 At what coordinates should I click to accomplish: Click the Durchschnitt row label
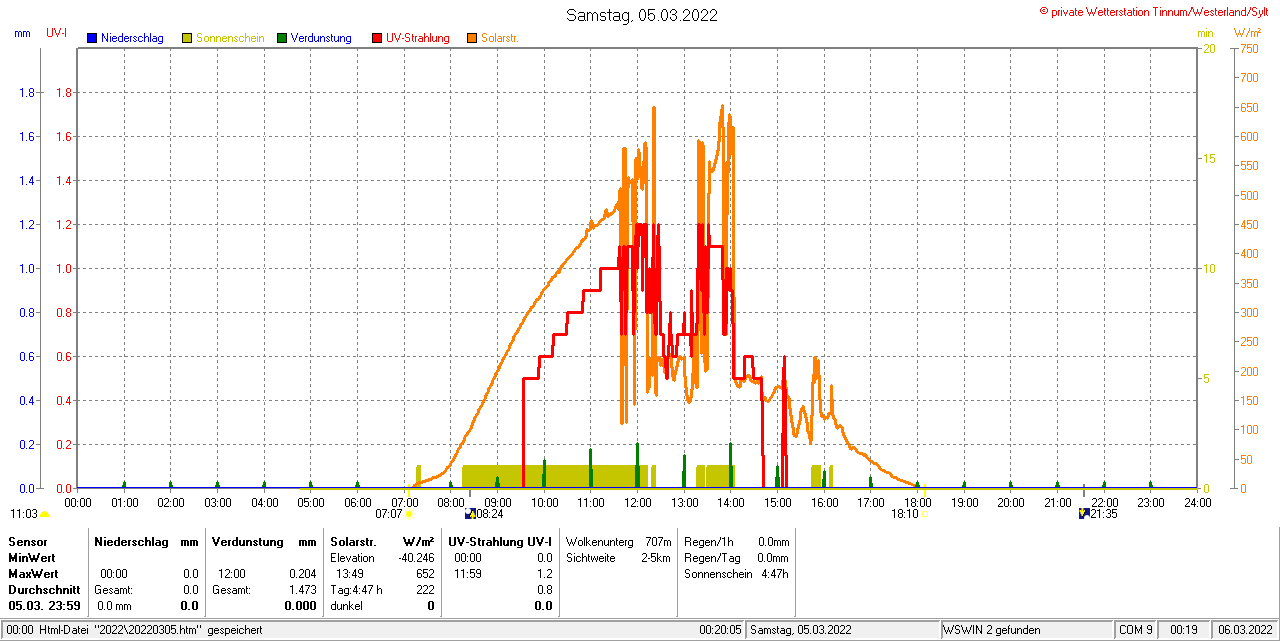tap(44, 590)
